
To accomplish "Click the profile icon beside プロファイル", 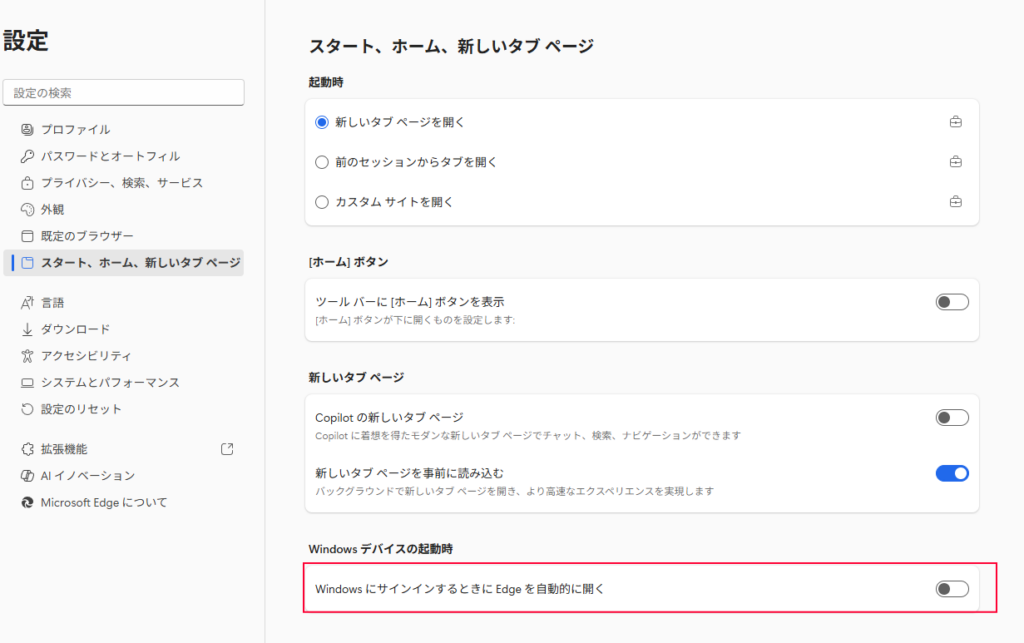I will 27,129.
